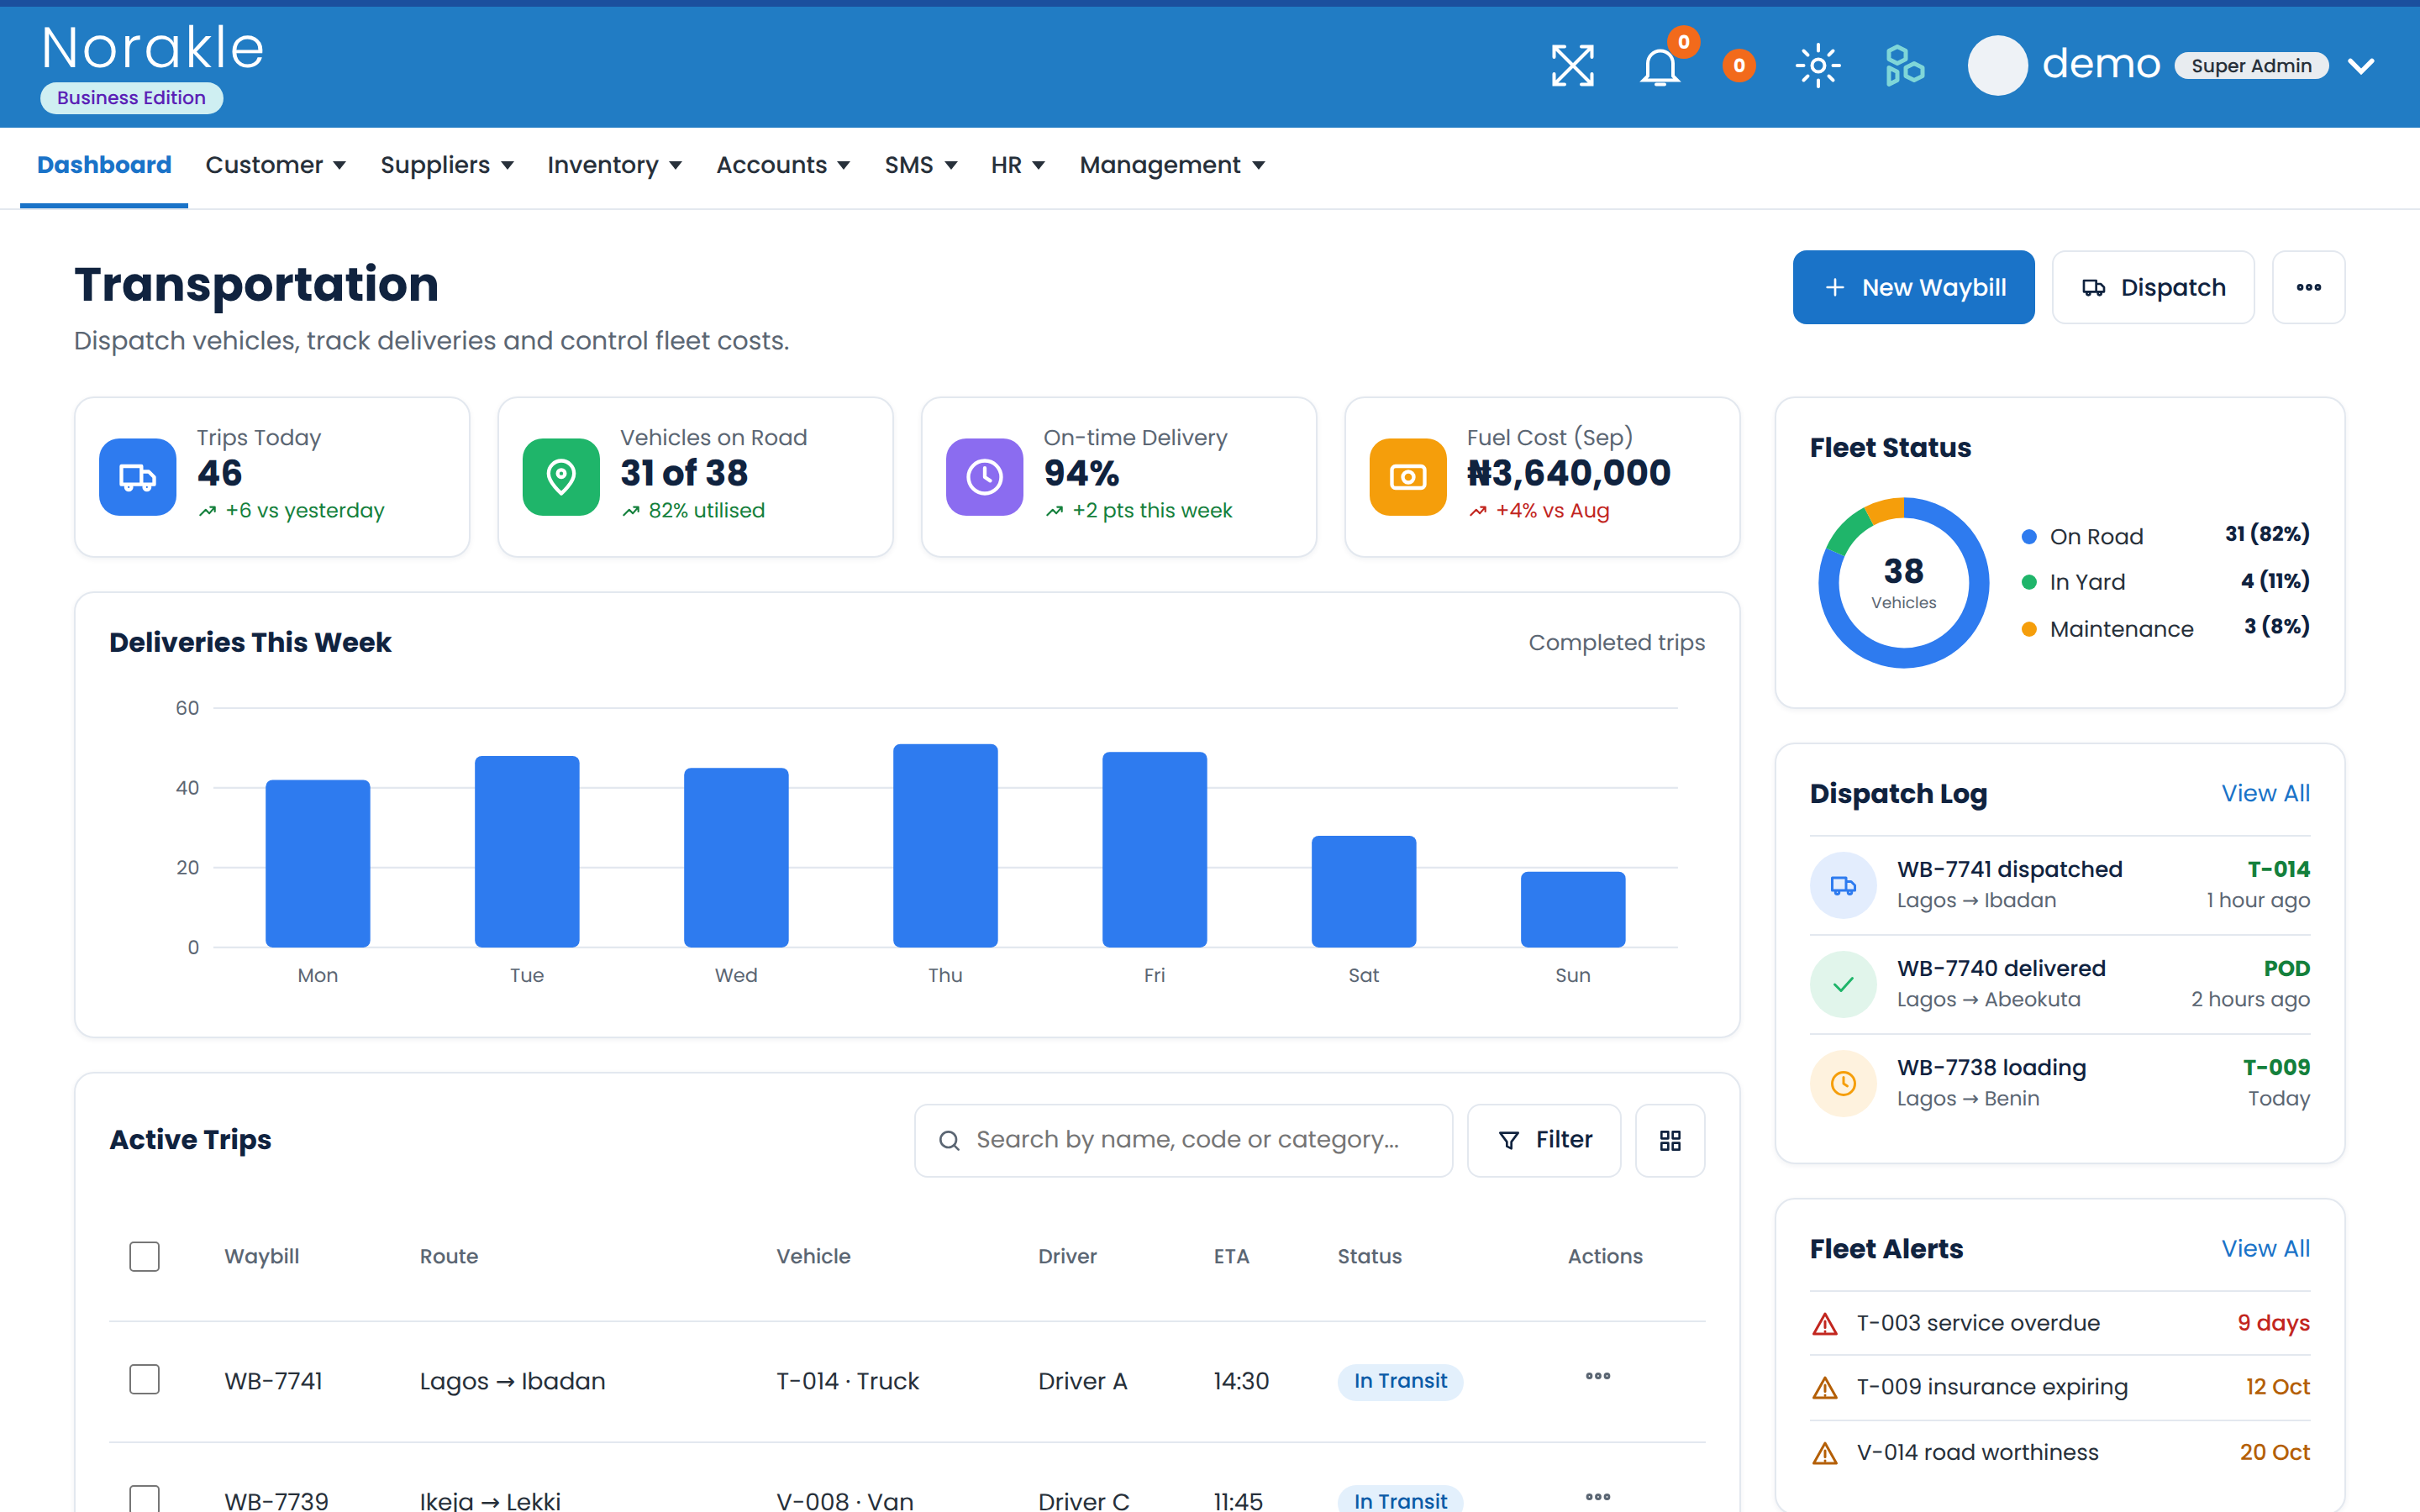
Task: Click the Sun bar in deliveries chart
Action: [x=1572, y=909]
